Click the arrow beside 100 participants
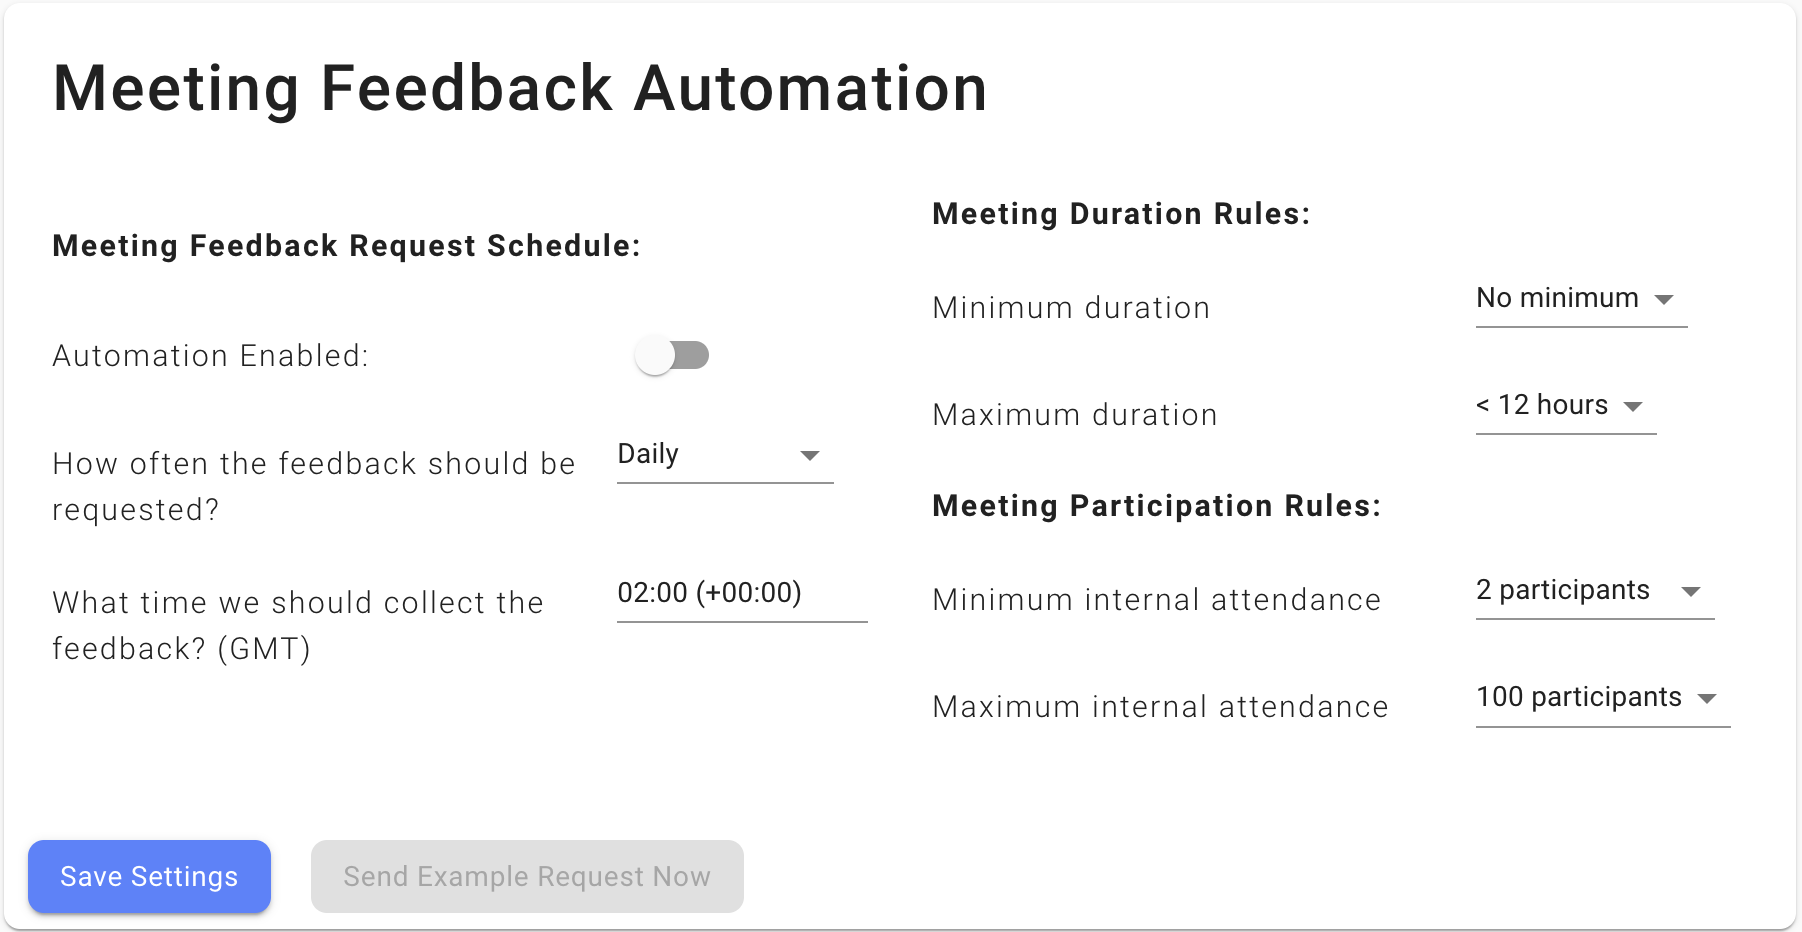Image resolution: width=1802 pixels, height=932 pixels. [x=1708, y=699]
